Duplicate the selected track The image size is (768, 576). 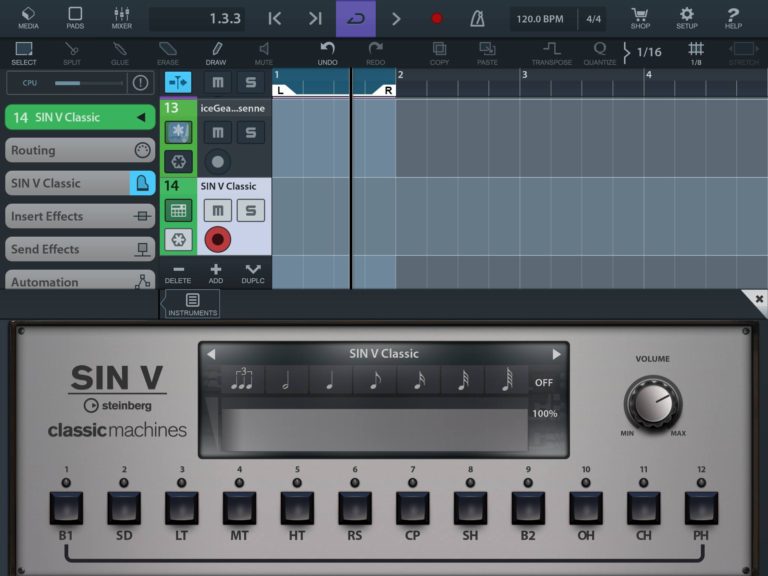pos(253,274)
